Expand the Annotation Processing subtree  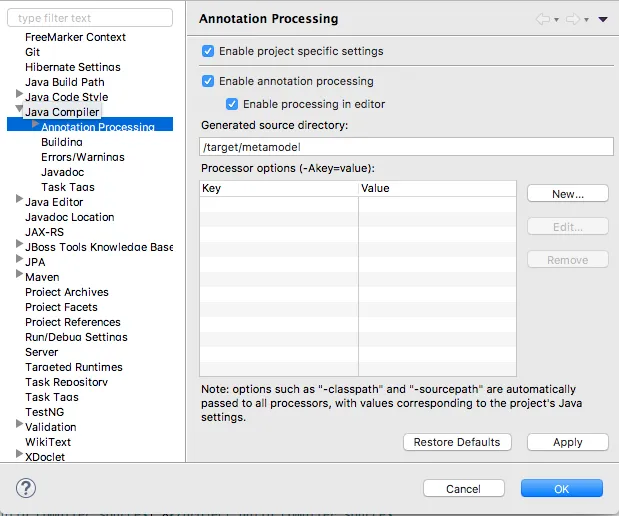[35, 125]
